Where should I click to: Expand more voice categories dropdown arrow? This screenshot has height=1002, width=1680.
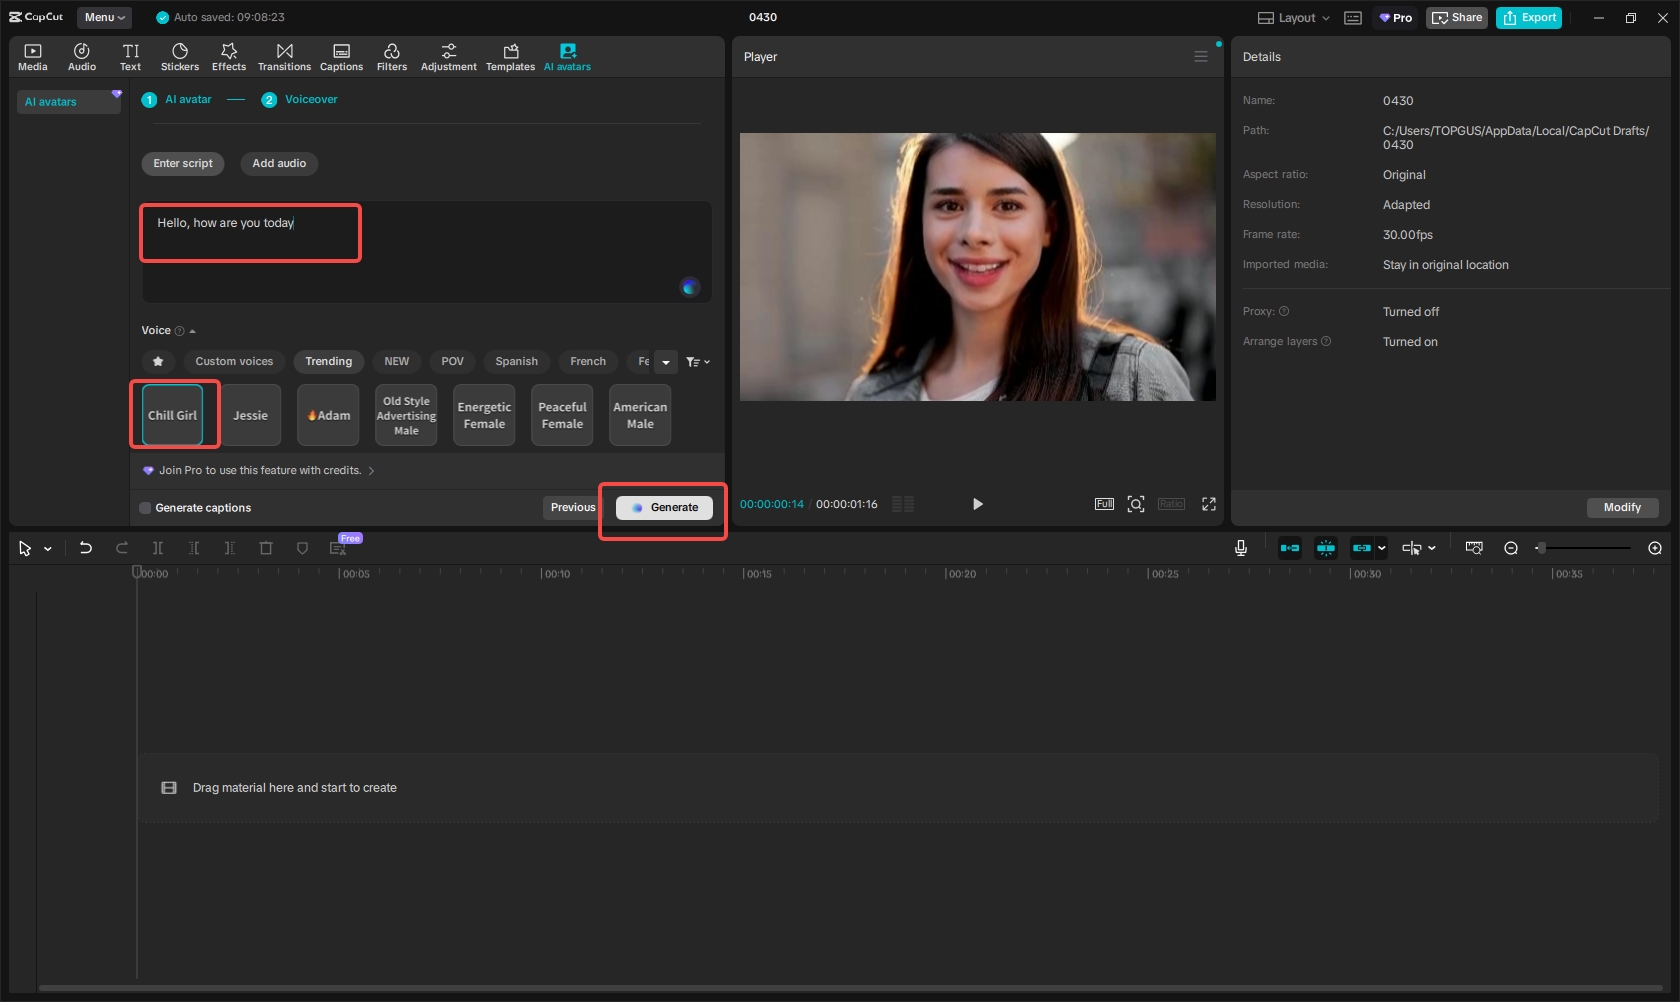666,362
